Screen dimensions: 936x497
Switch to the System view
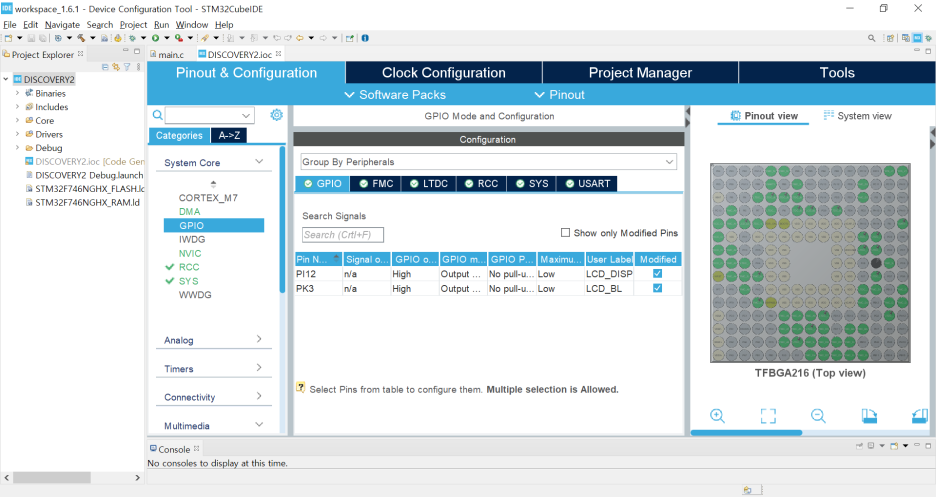(858, 116)
